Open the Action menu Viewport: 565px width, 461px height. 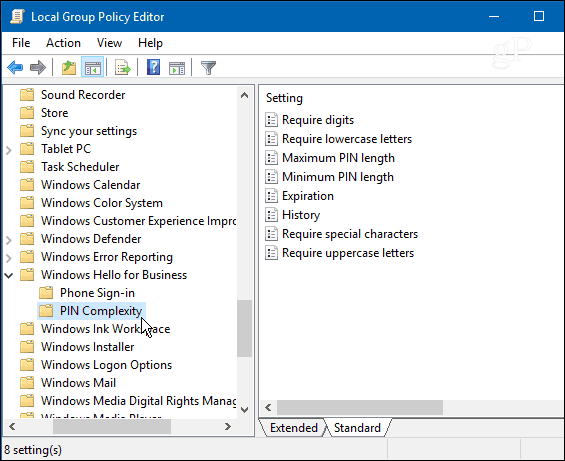(x=63, y=43)
